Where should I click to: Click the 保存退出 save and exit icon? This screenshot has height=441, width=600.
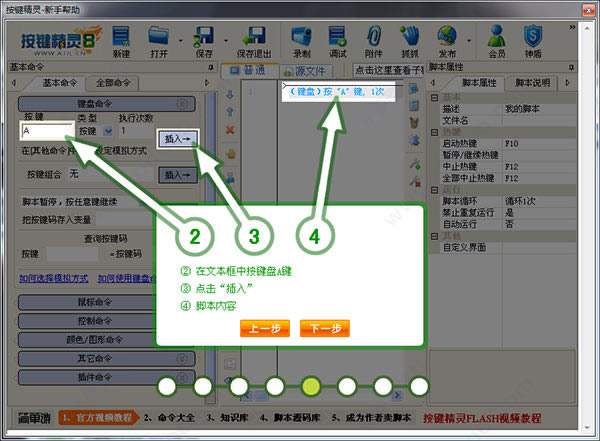click(254, 42)
